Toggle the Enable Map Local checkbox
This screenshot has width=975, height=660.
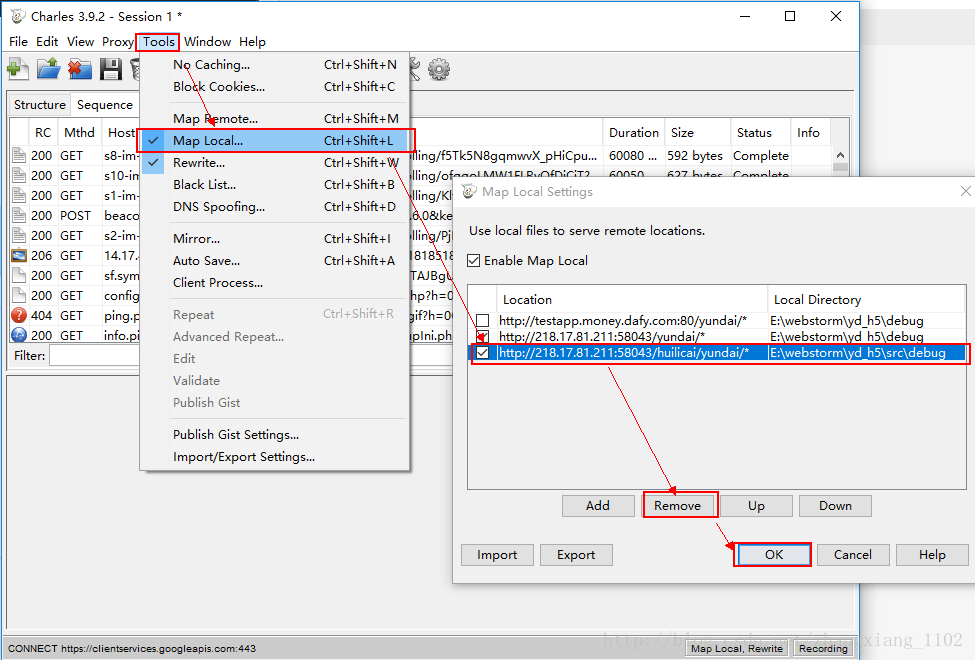tap(474, 261)
